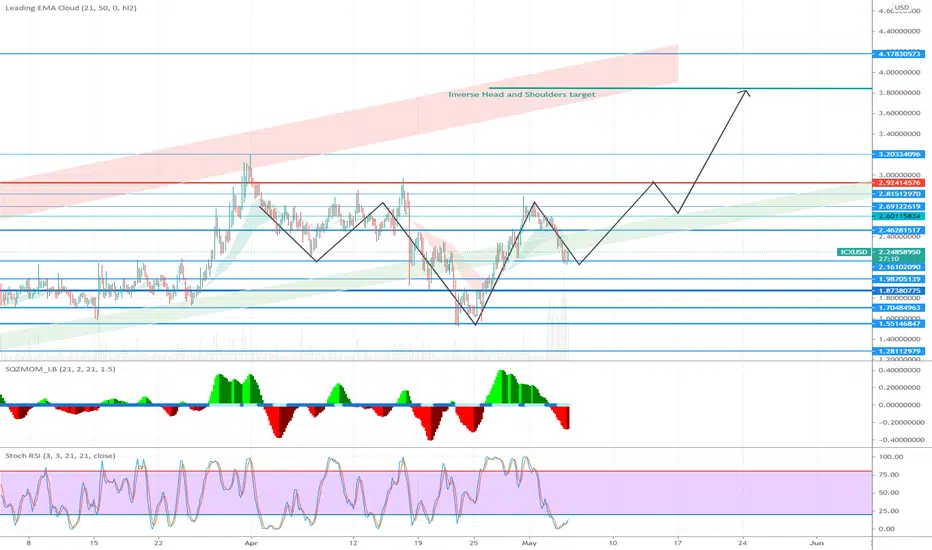Select the SQZMOM_LB indicator legend
This screenshot has height=550, width=932.
pyautogui.click(x=60, y=369)
